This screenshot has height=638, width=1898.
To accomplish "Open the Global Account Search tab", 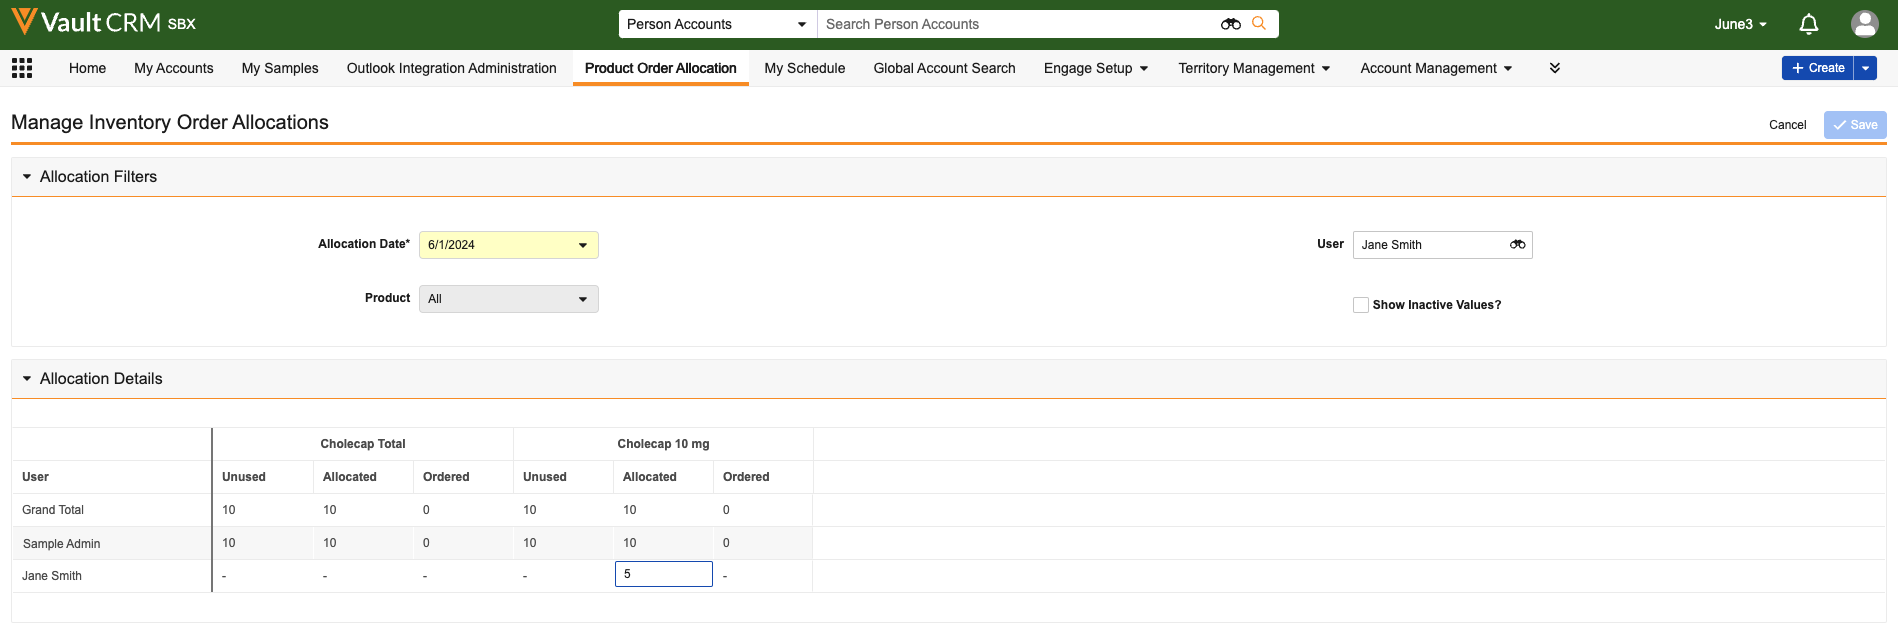I will tap(944, 68).
